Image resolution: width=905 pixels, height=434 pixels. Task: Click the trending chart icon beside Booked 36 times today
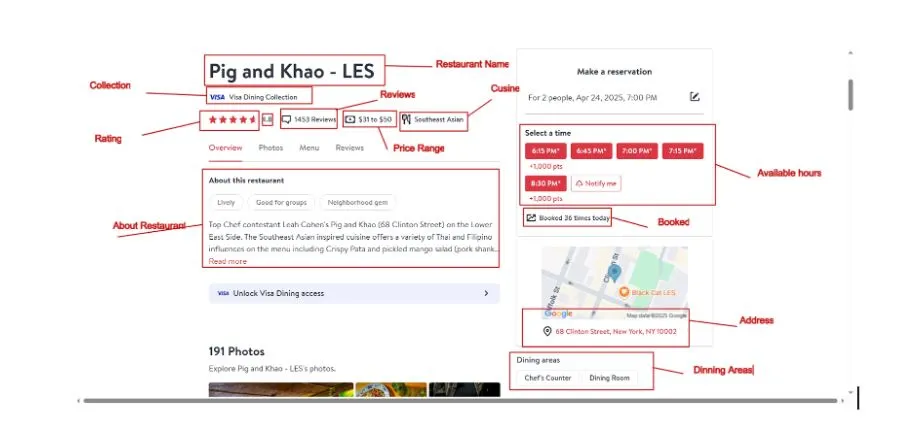tap(531, 218)
